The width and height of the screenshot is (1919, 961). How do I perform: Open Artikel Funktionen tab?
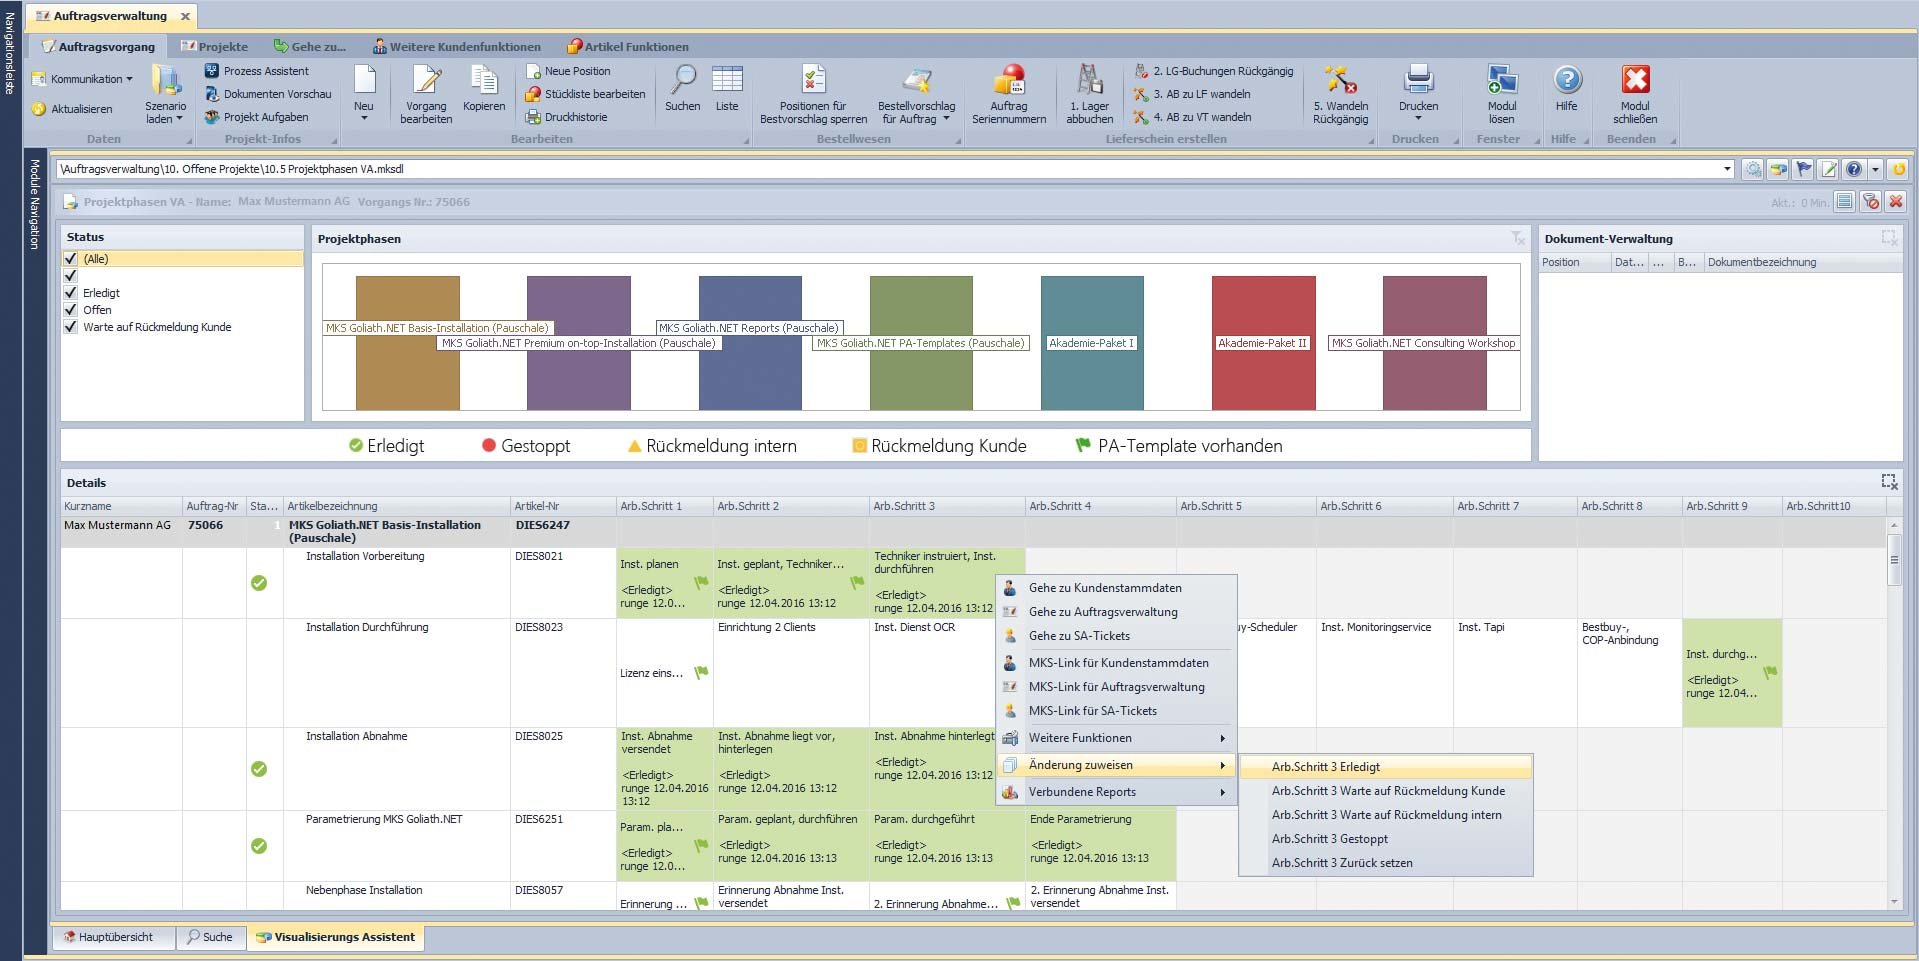(x=628, y=47)
